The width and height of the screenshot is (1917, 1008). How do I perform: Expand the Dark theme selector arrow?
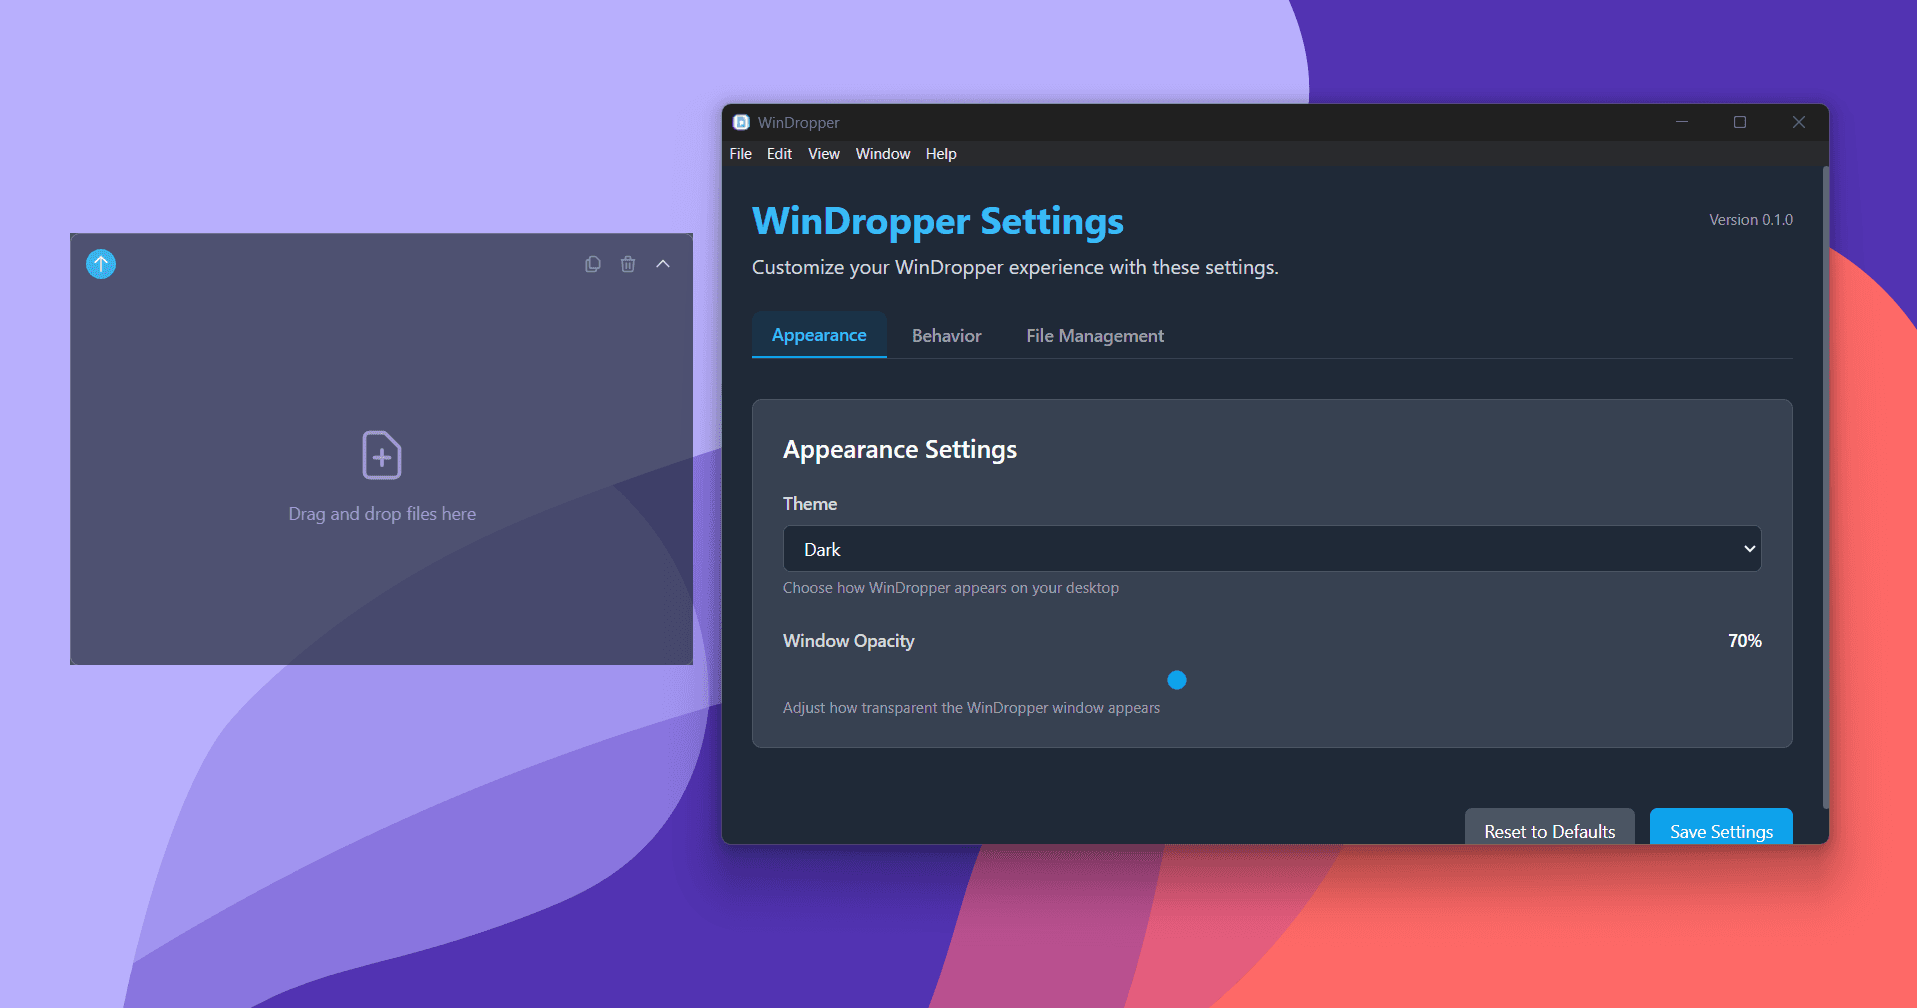click(1748, 548)
